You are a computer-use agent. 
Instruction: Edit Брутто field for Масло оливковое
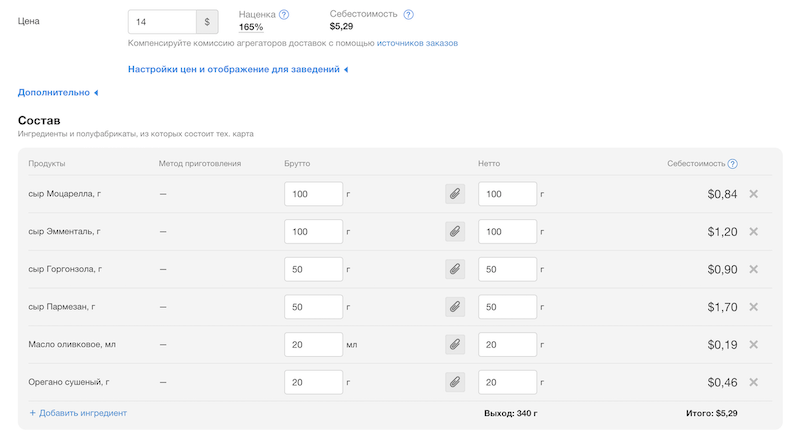313,345
